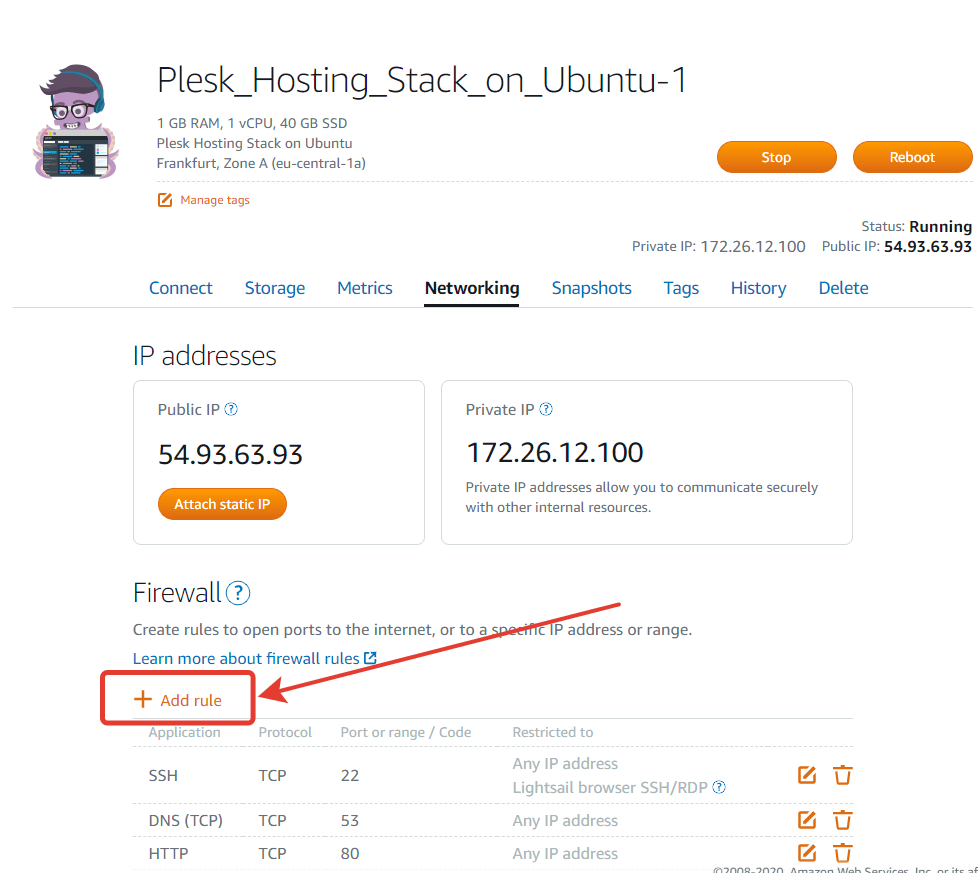
Task: Click the header Private IP 172.26.12.100
Action: pyautogui.click(x=719, y=246)
